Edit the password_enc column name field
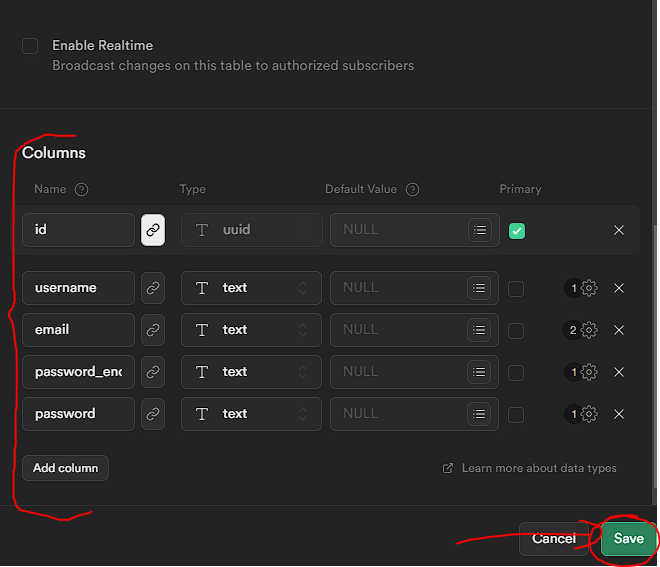Viewport: 660px width, 567px height. 78,372
